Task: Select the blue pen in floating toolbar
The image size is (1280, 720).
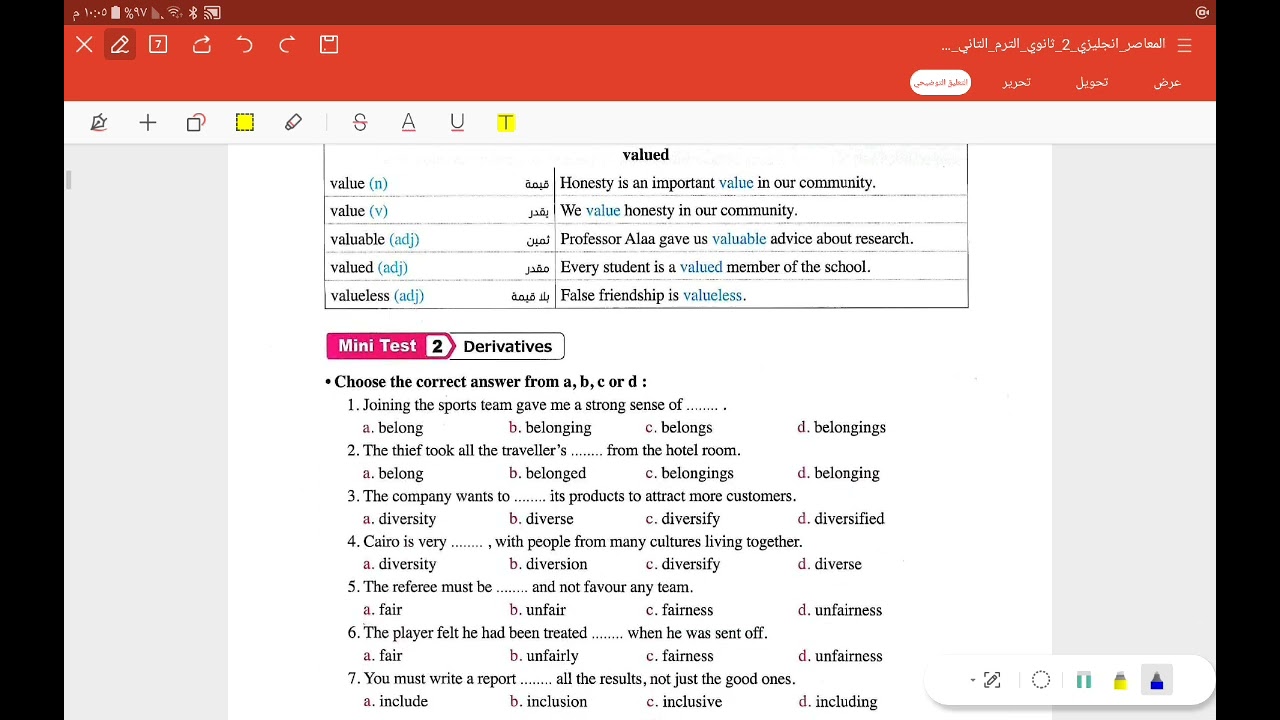Action: click(x=1157, y=681)
